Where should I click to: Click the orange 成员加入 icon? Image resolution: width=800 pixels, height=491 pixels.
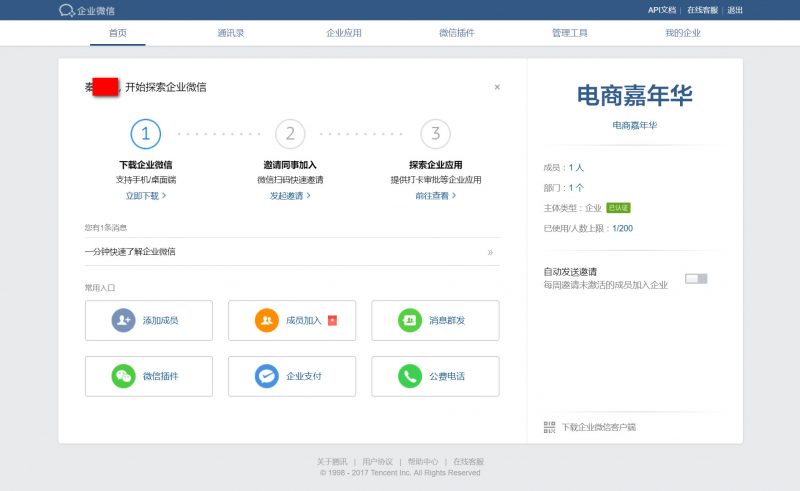click(267, 321)
